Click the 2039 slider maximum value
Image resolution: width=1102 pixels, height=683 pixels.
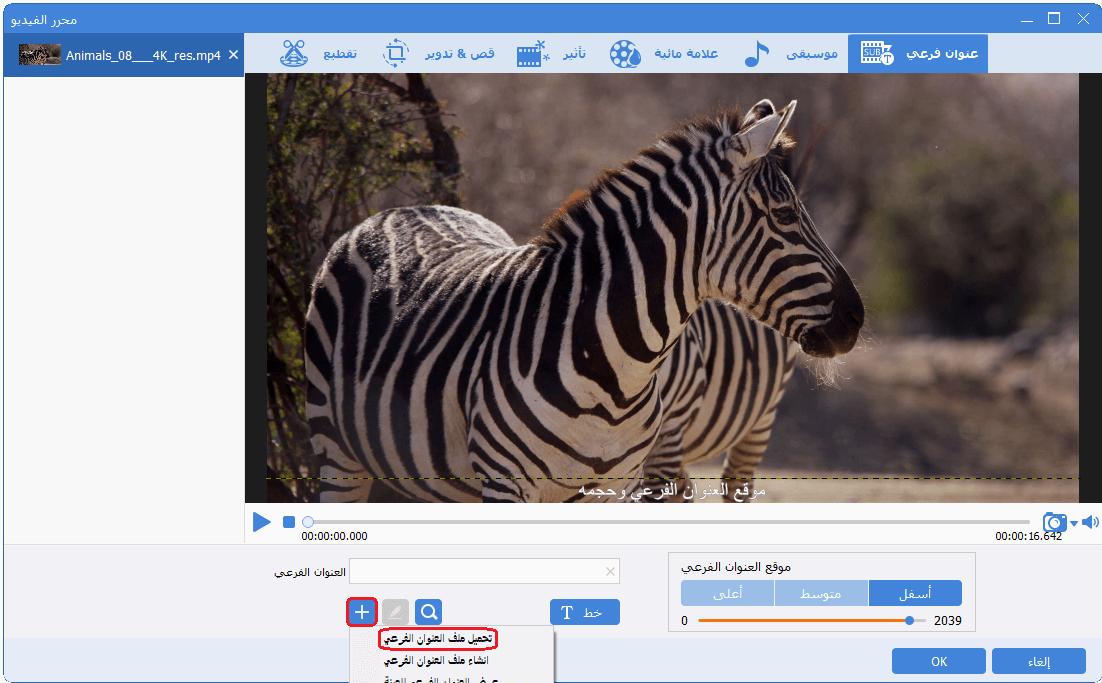pyautogui.click(x=947, y=620)
